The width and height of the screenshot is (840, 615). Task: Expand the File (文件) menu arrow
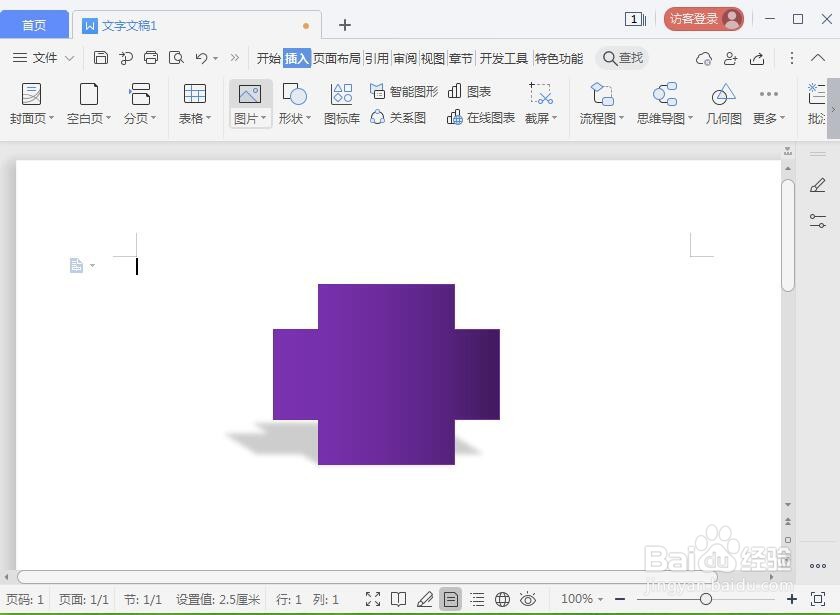click(70, 58)
